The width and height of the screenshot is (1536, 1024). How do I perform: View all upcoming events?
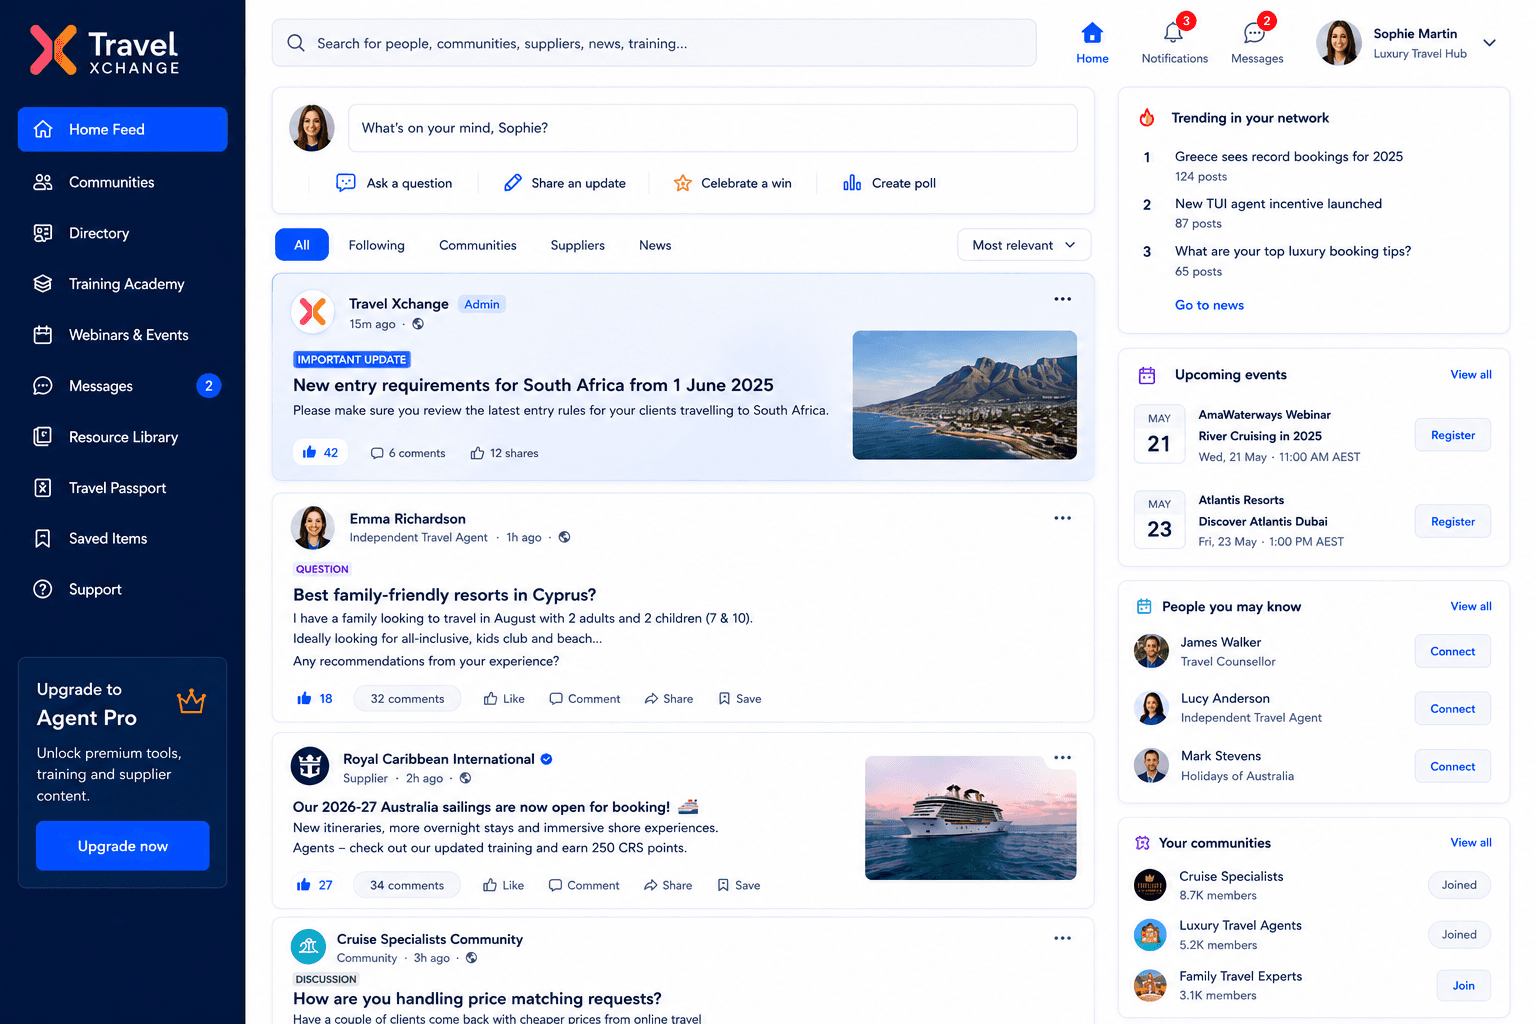coord(1471,375)
